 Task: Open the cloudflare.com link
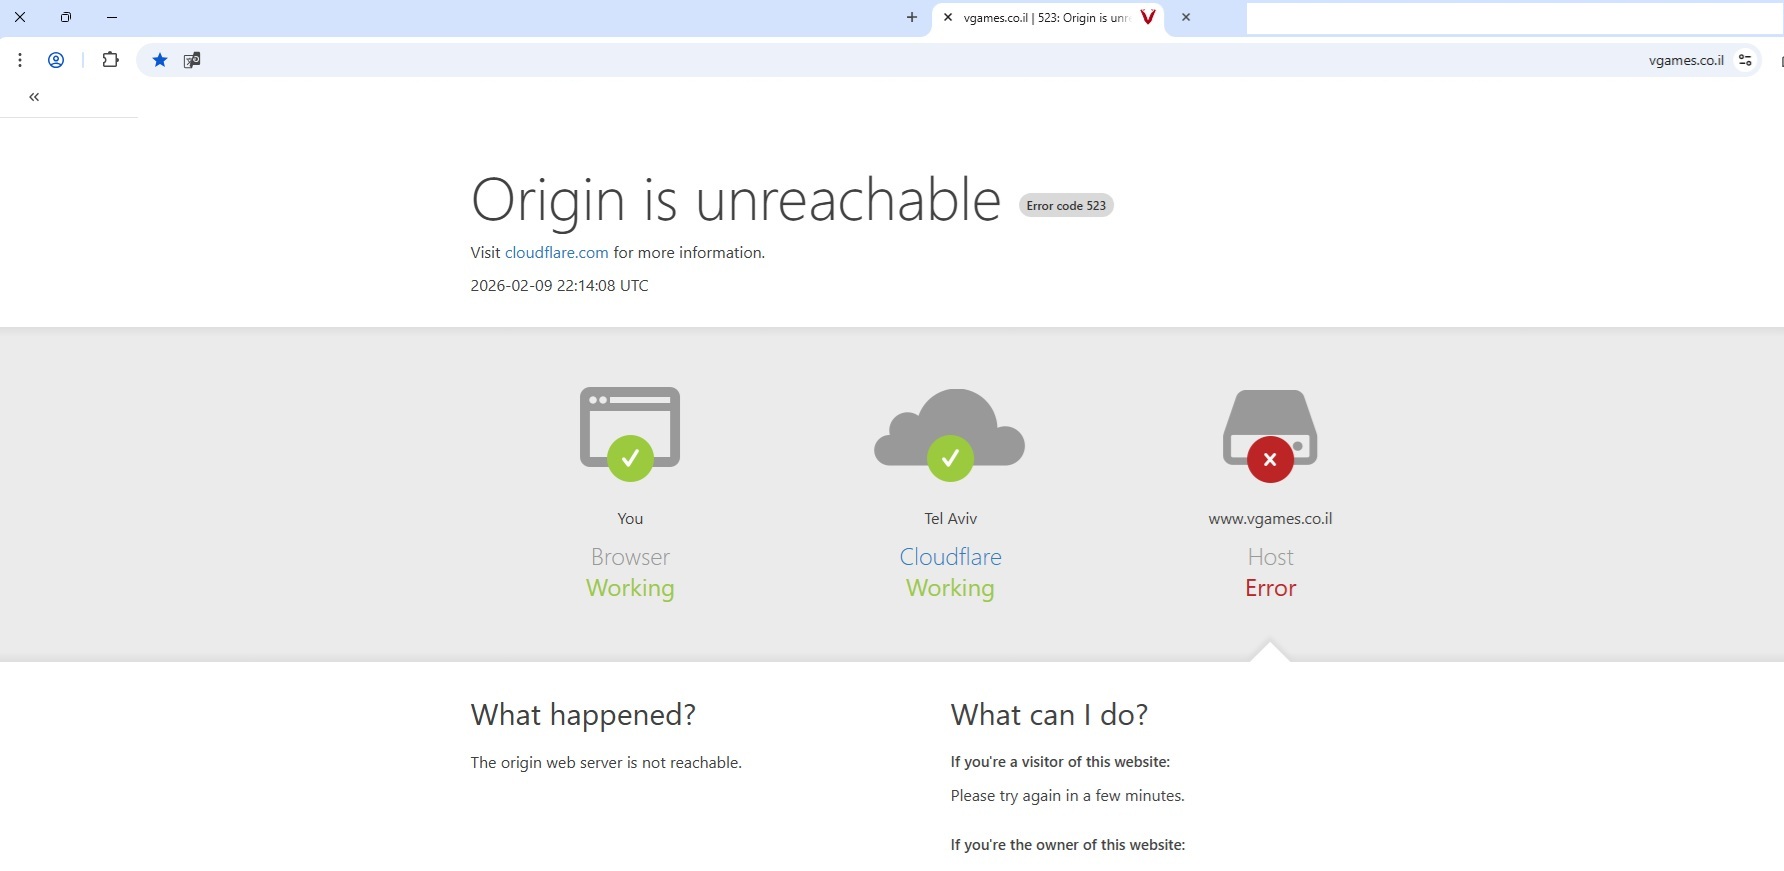(x=556, y=253)
